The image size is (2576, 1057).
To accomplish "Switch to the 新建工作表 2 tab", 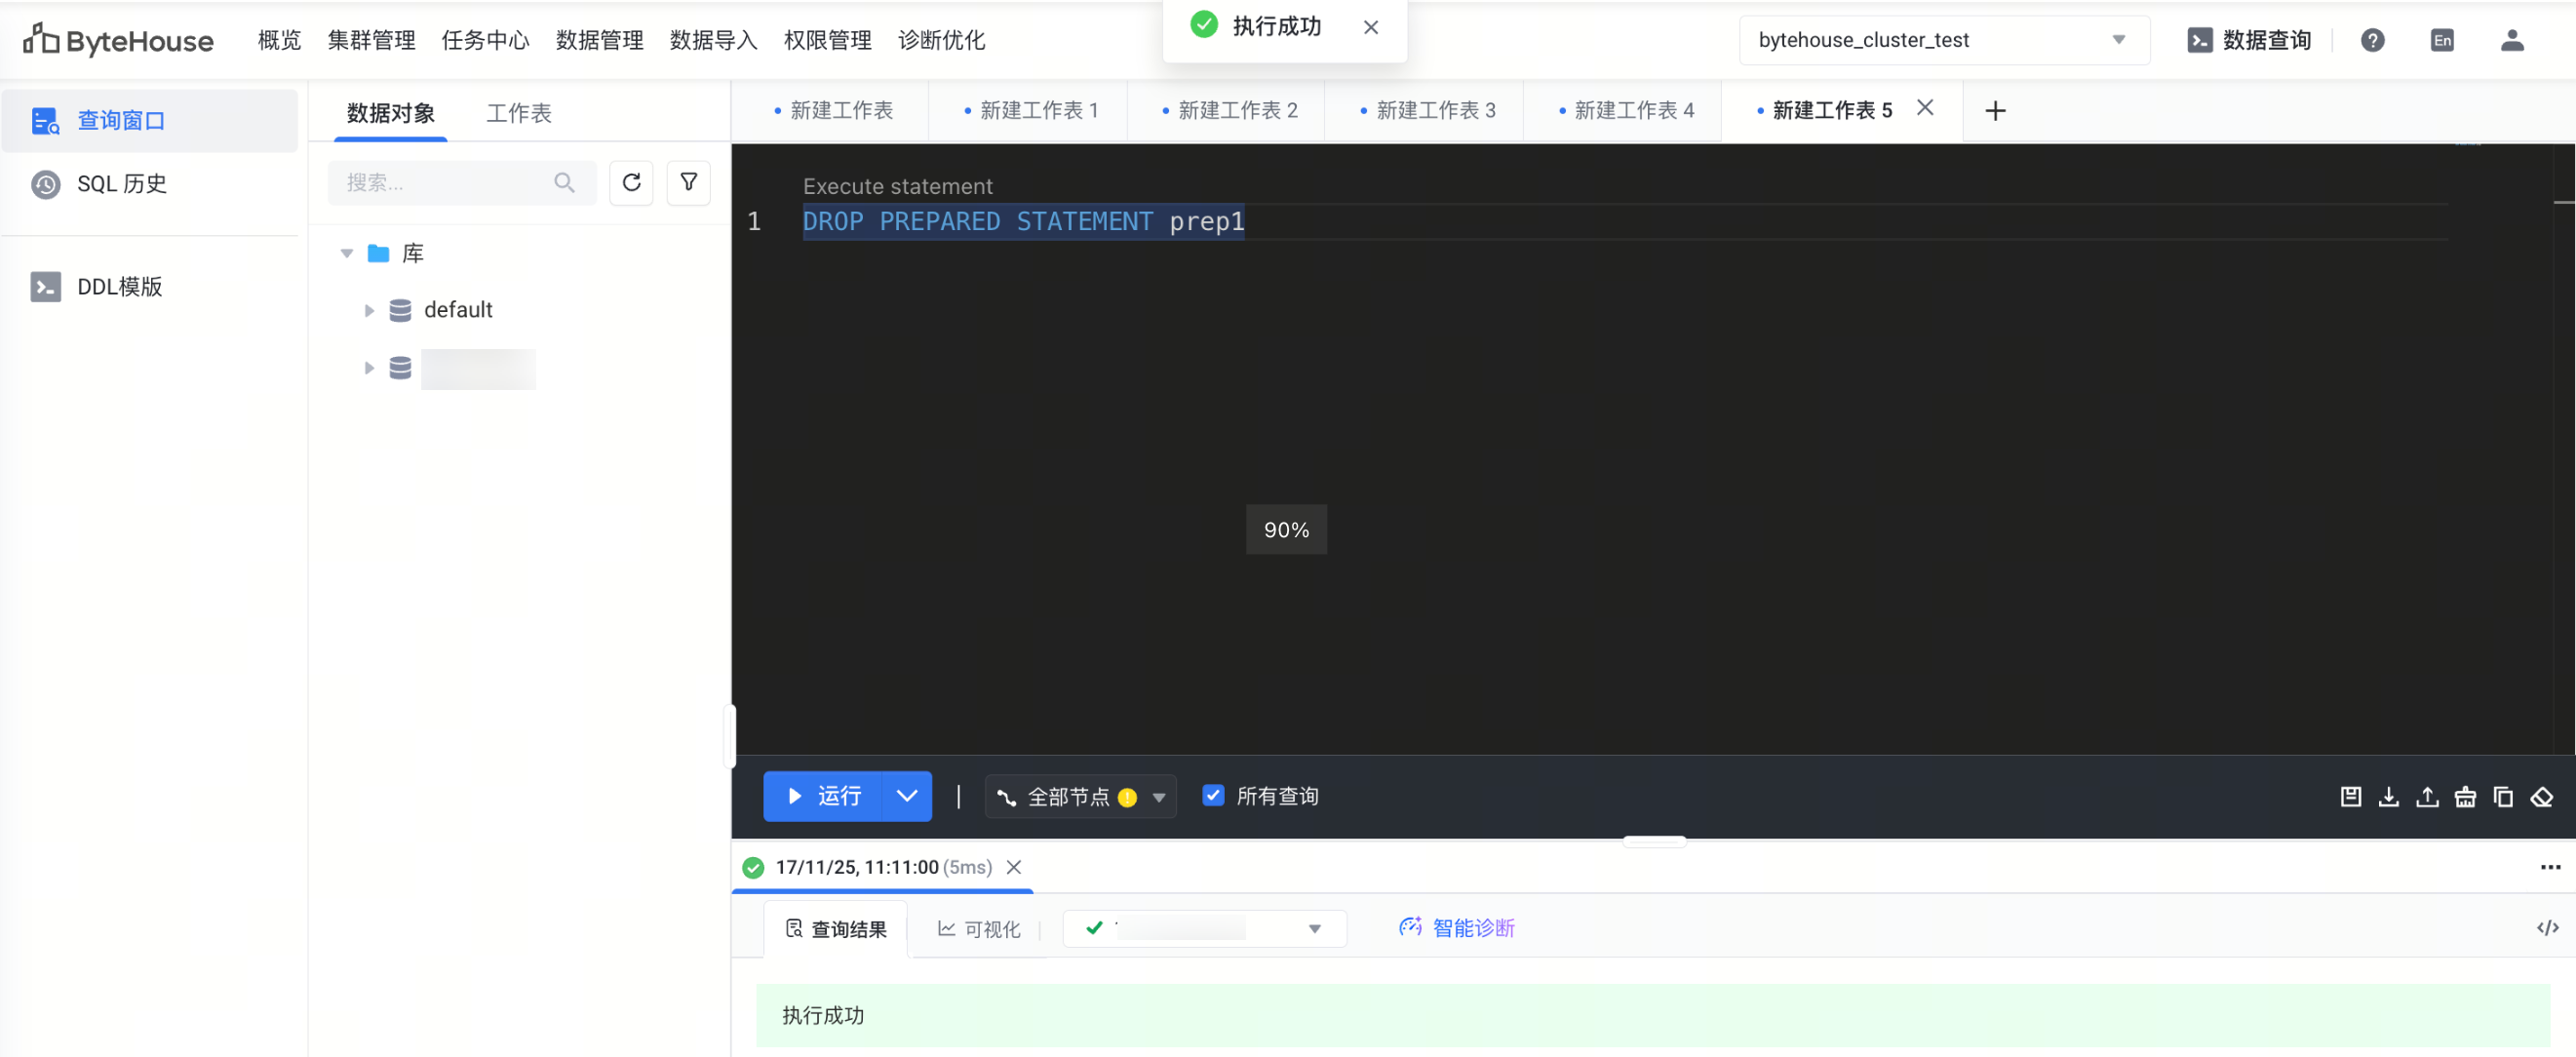I will coord(1236,111).
